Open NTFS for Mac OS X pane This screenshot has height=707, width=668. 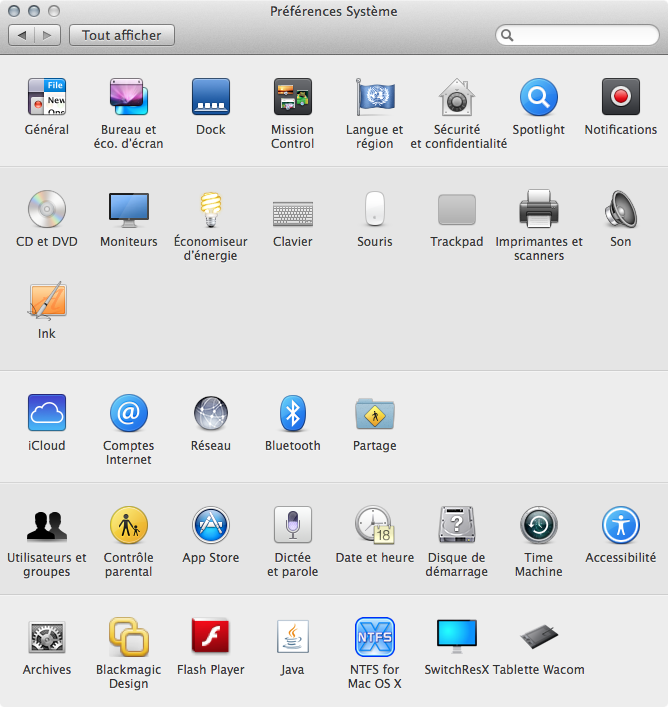[375, 637]
